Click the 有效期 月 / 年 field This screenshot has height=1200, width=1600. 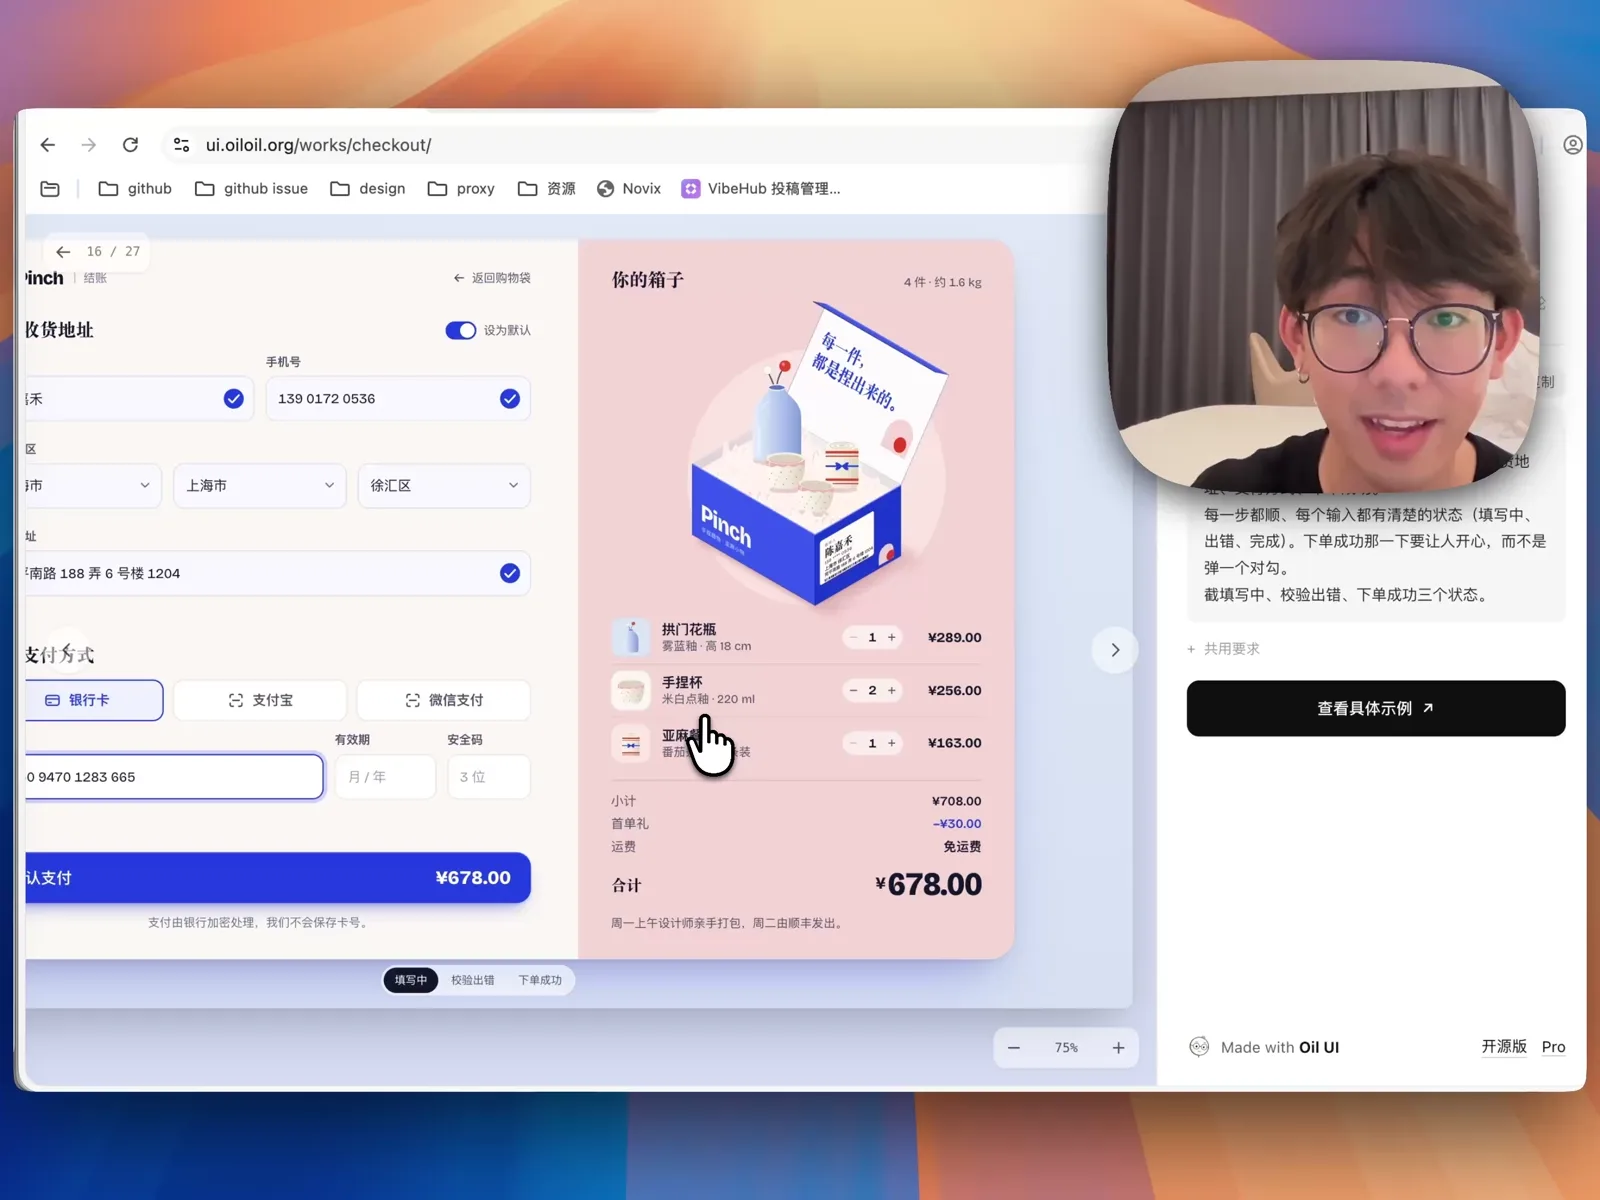point(385,777)
